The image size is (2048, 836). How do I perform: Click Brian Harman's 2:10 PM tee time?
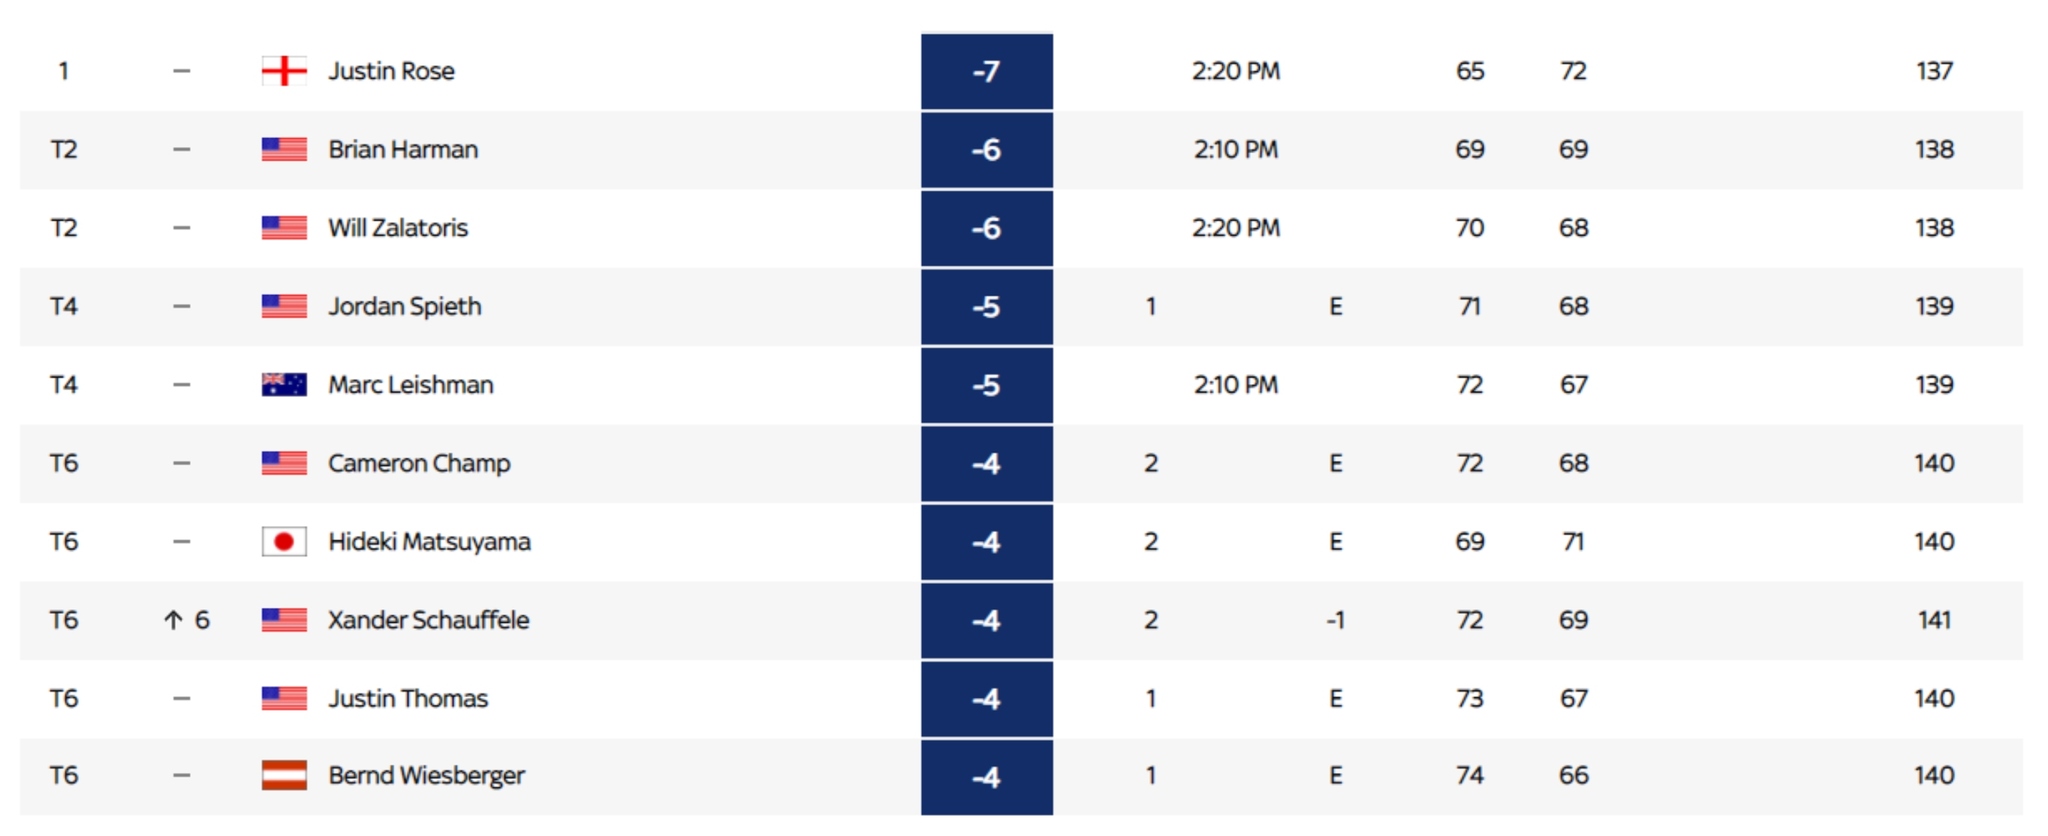1235,149
